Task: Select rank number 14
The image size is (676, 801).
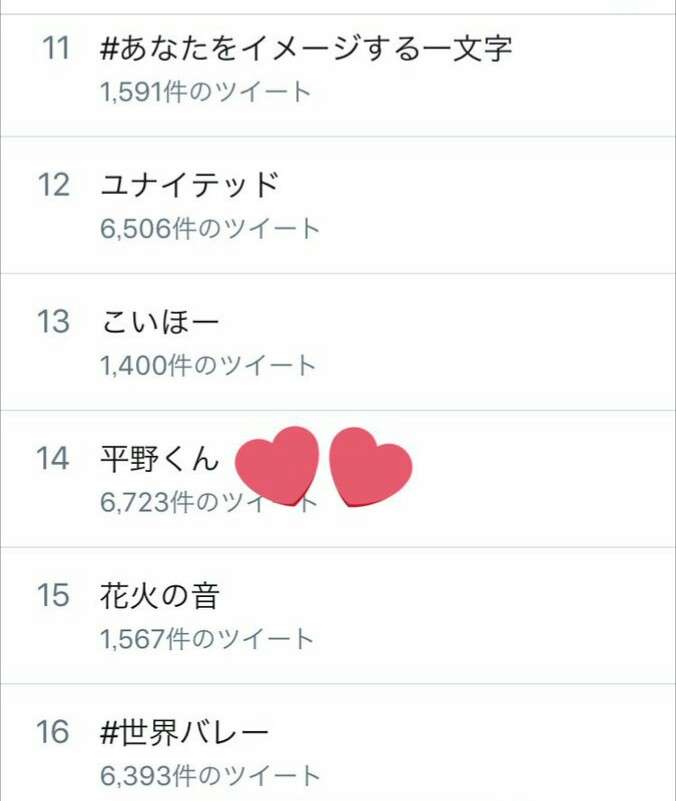Action: [x=53, y=458]
